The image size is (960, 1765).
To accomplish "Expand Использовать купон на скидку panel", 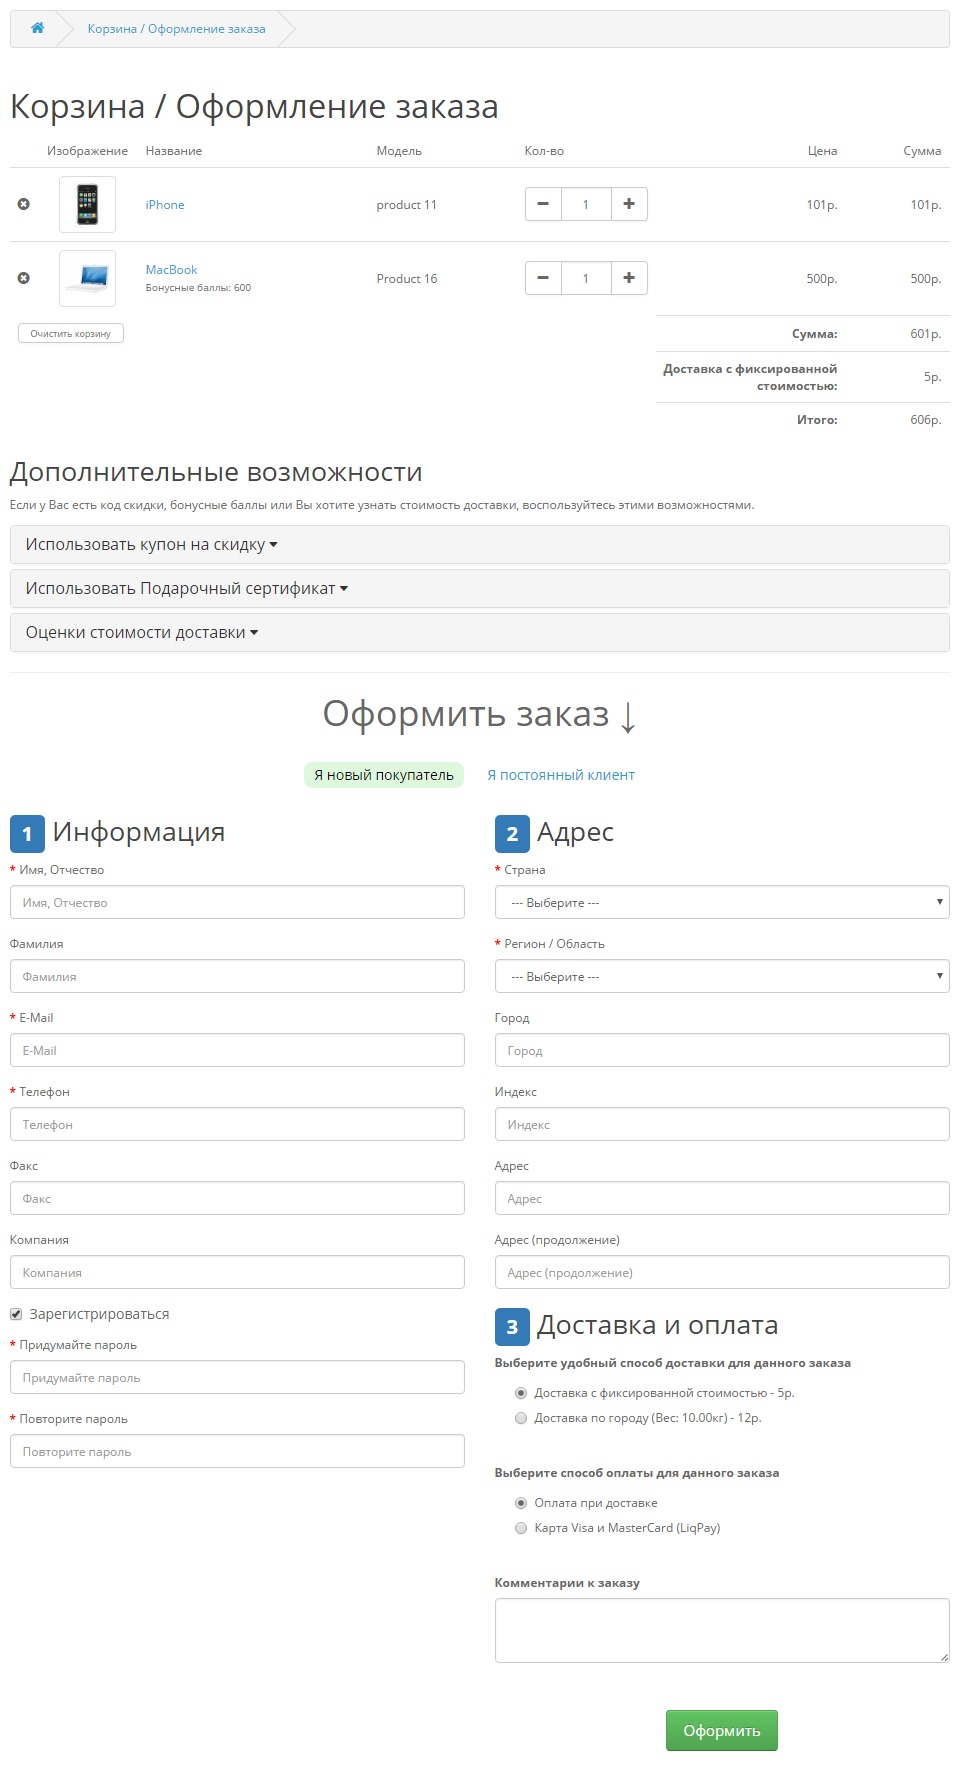I will pos(151,545).
